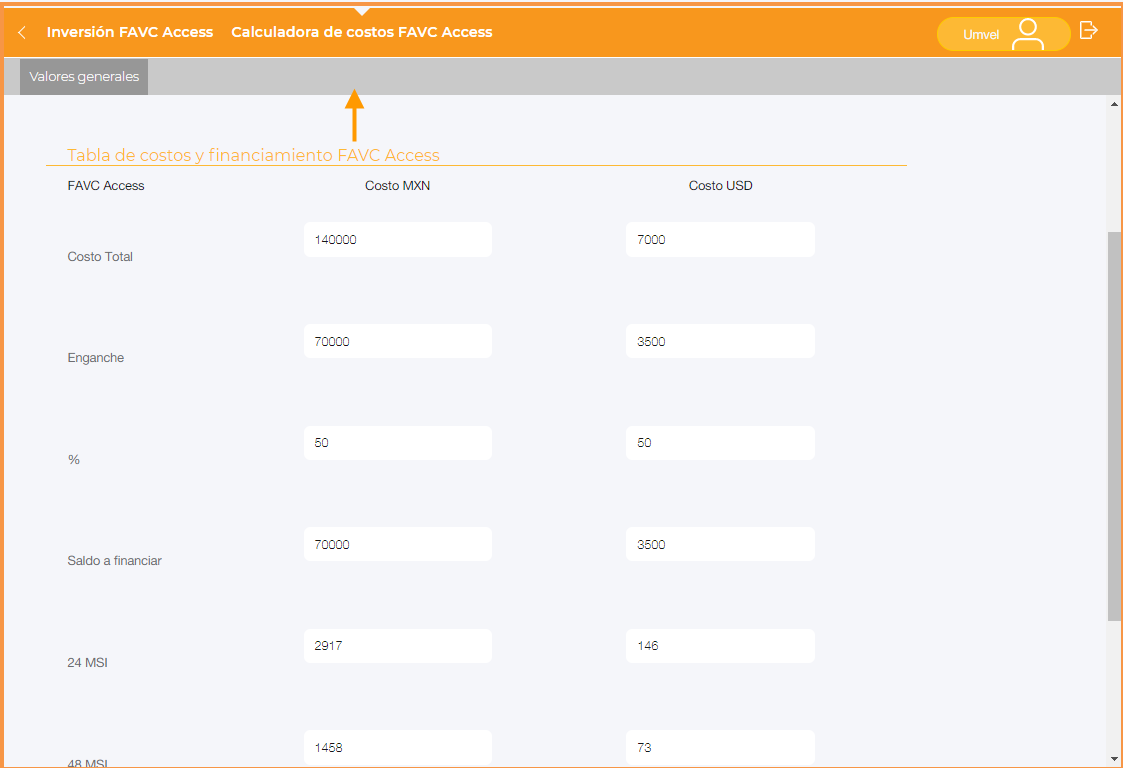Click Costo Total MXN field with 140000
Viewport: 1123px width, 768px height.
coord(397,239)
